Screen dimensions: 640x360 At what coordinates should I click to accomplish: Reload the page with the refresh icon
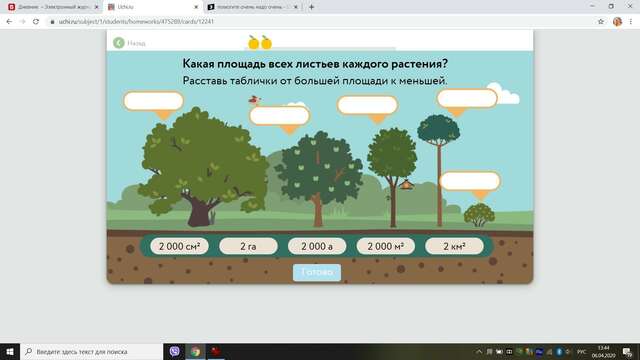click(36, 22)
